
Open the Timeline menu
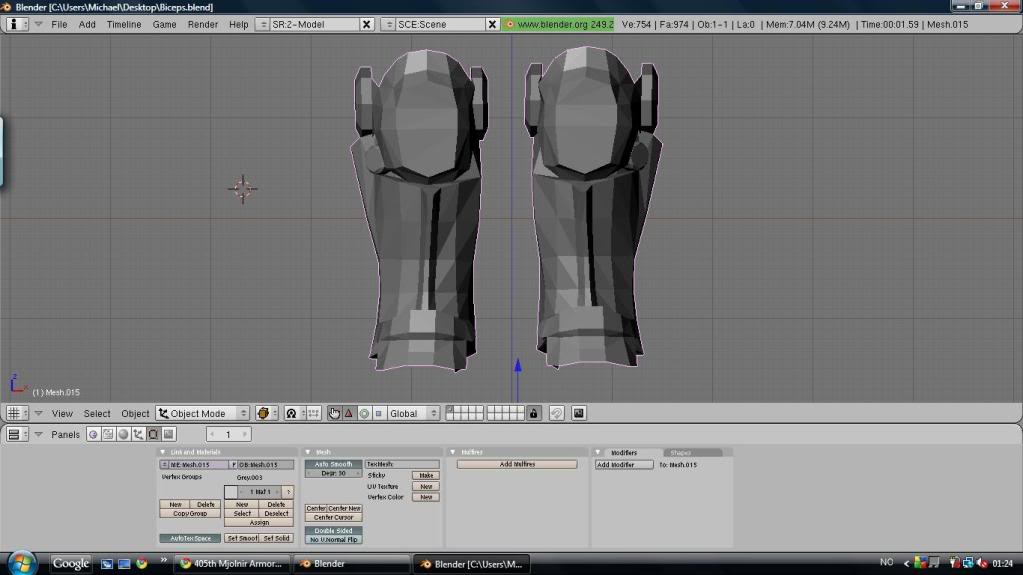coord(124,24)
